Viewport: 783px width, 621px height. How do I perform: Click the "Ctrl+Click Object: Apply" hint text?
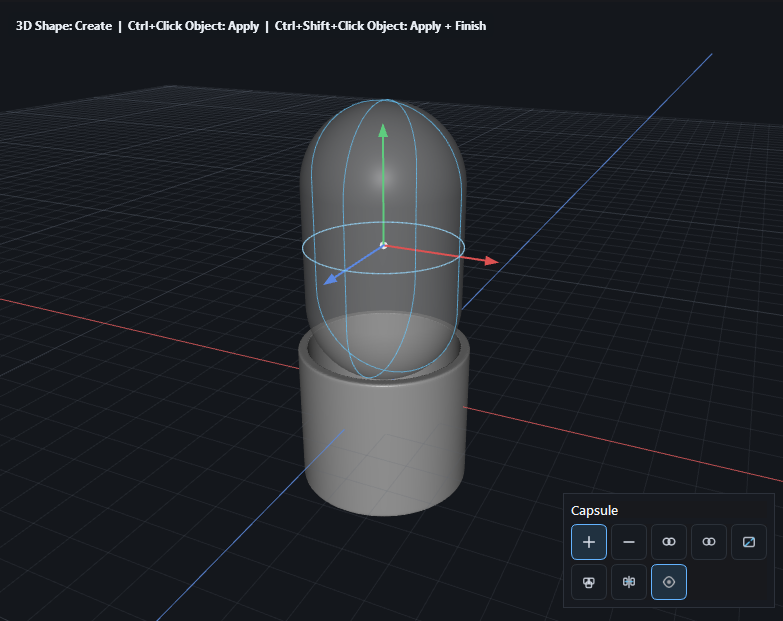(193, 26)
